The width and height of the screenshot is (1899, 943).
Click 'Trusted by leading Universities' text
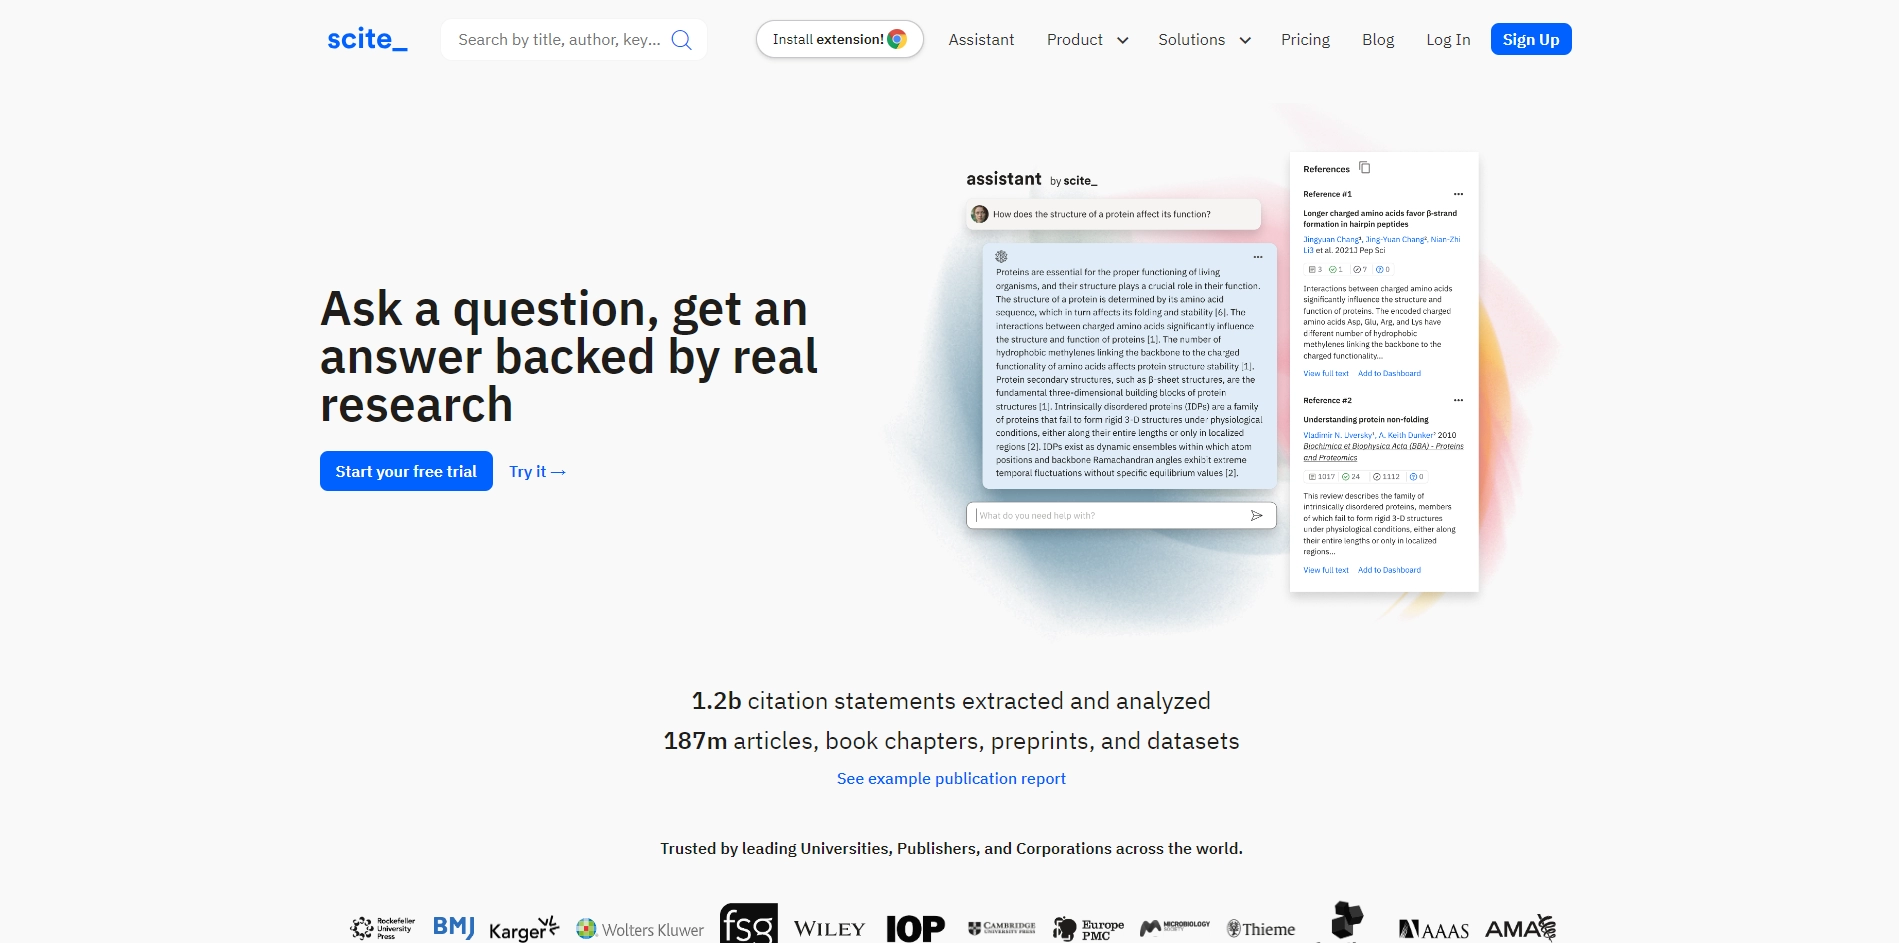coord(951,848)
